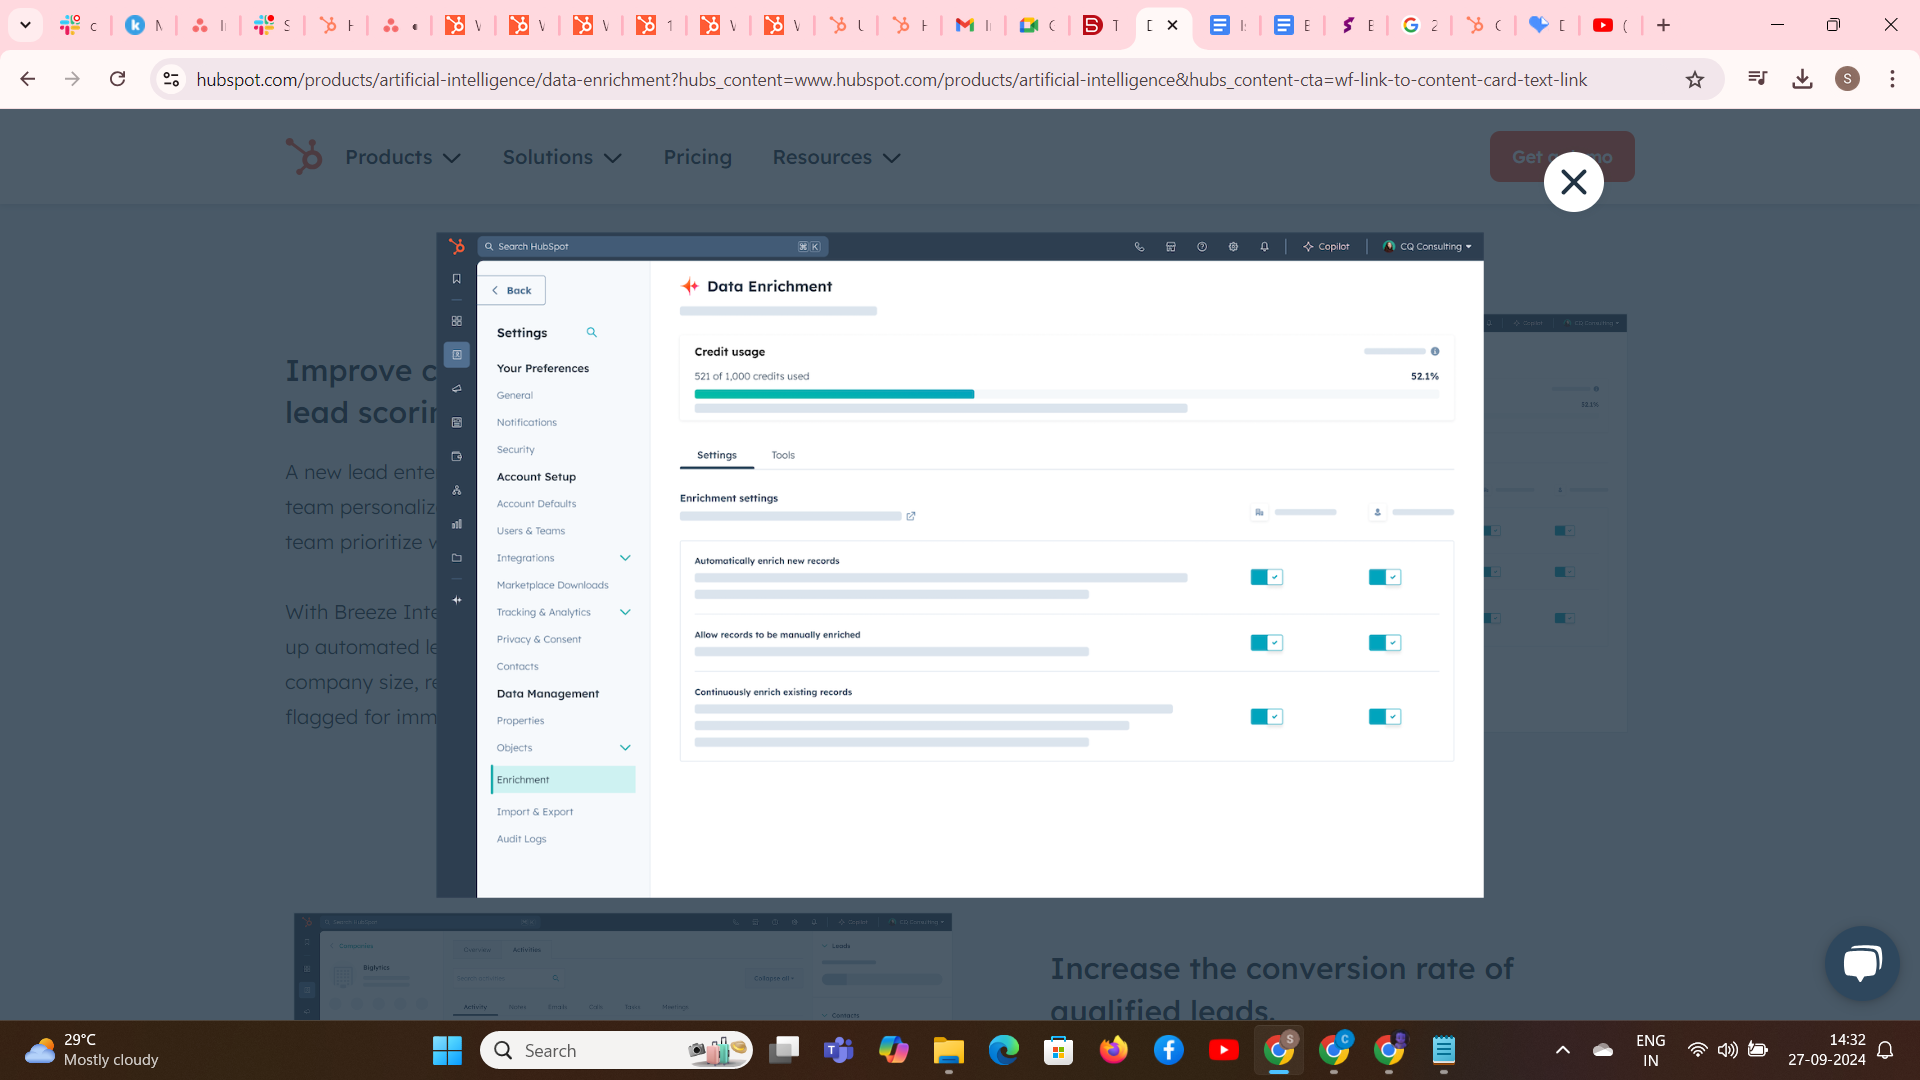Click Settings search magnifier icon
This screenshot has height=1080, width=1920.
(x=591, y=332)
